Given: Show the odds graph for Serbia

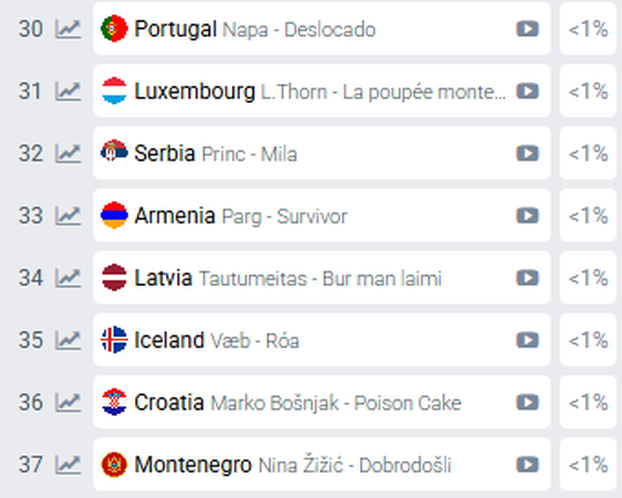Looking at the screenshot, I should click(68, 154).
